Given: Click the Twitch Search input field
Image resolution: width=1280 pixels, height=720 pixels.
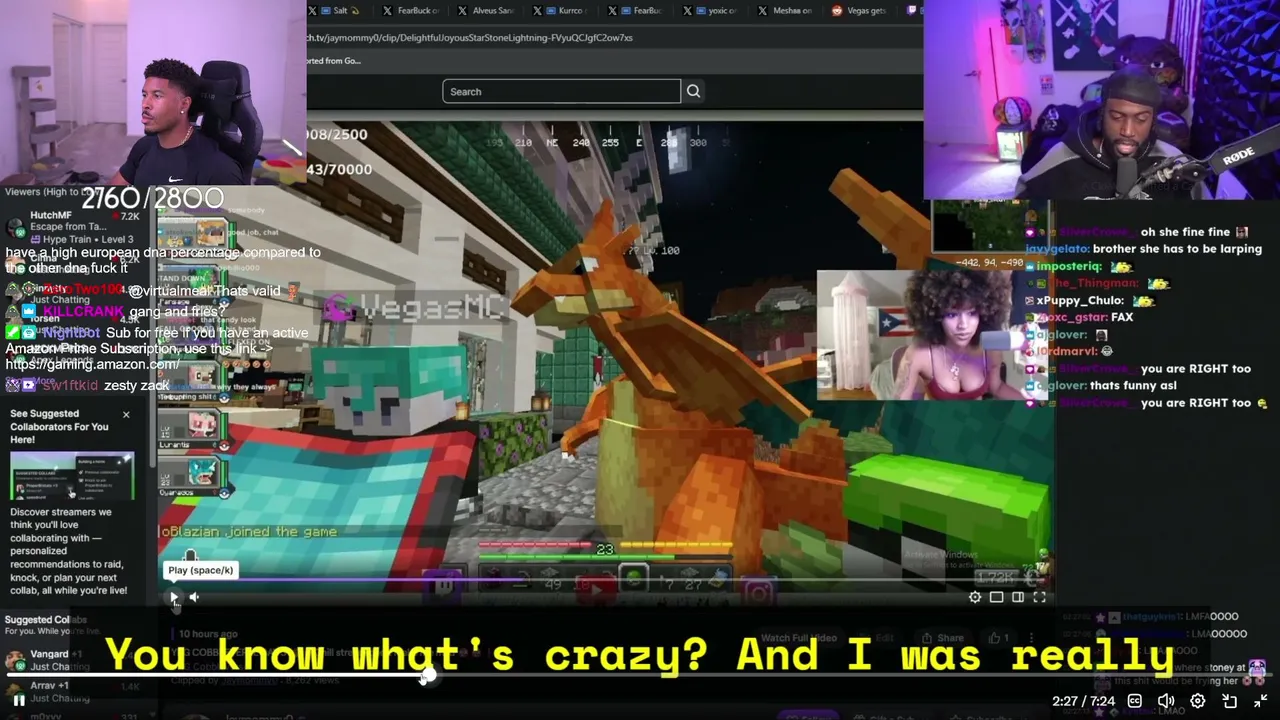Looking at the screenshot, I should 561,91.
